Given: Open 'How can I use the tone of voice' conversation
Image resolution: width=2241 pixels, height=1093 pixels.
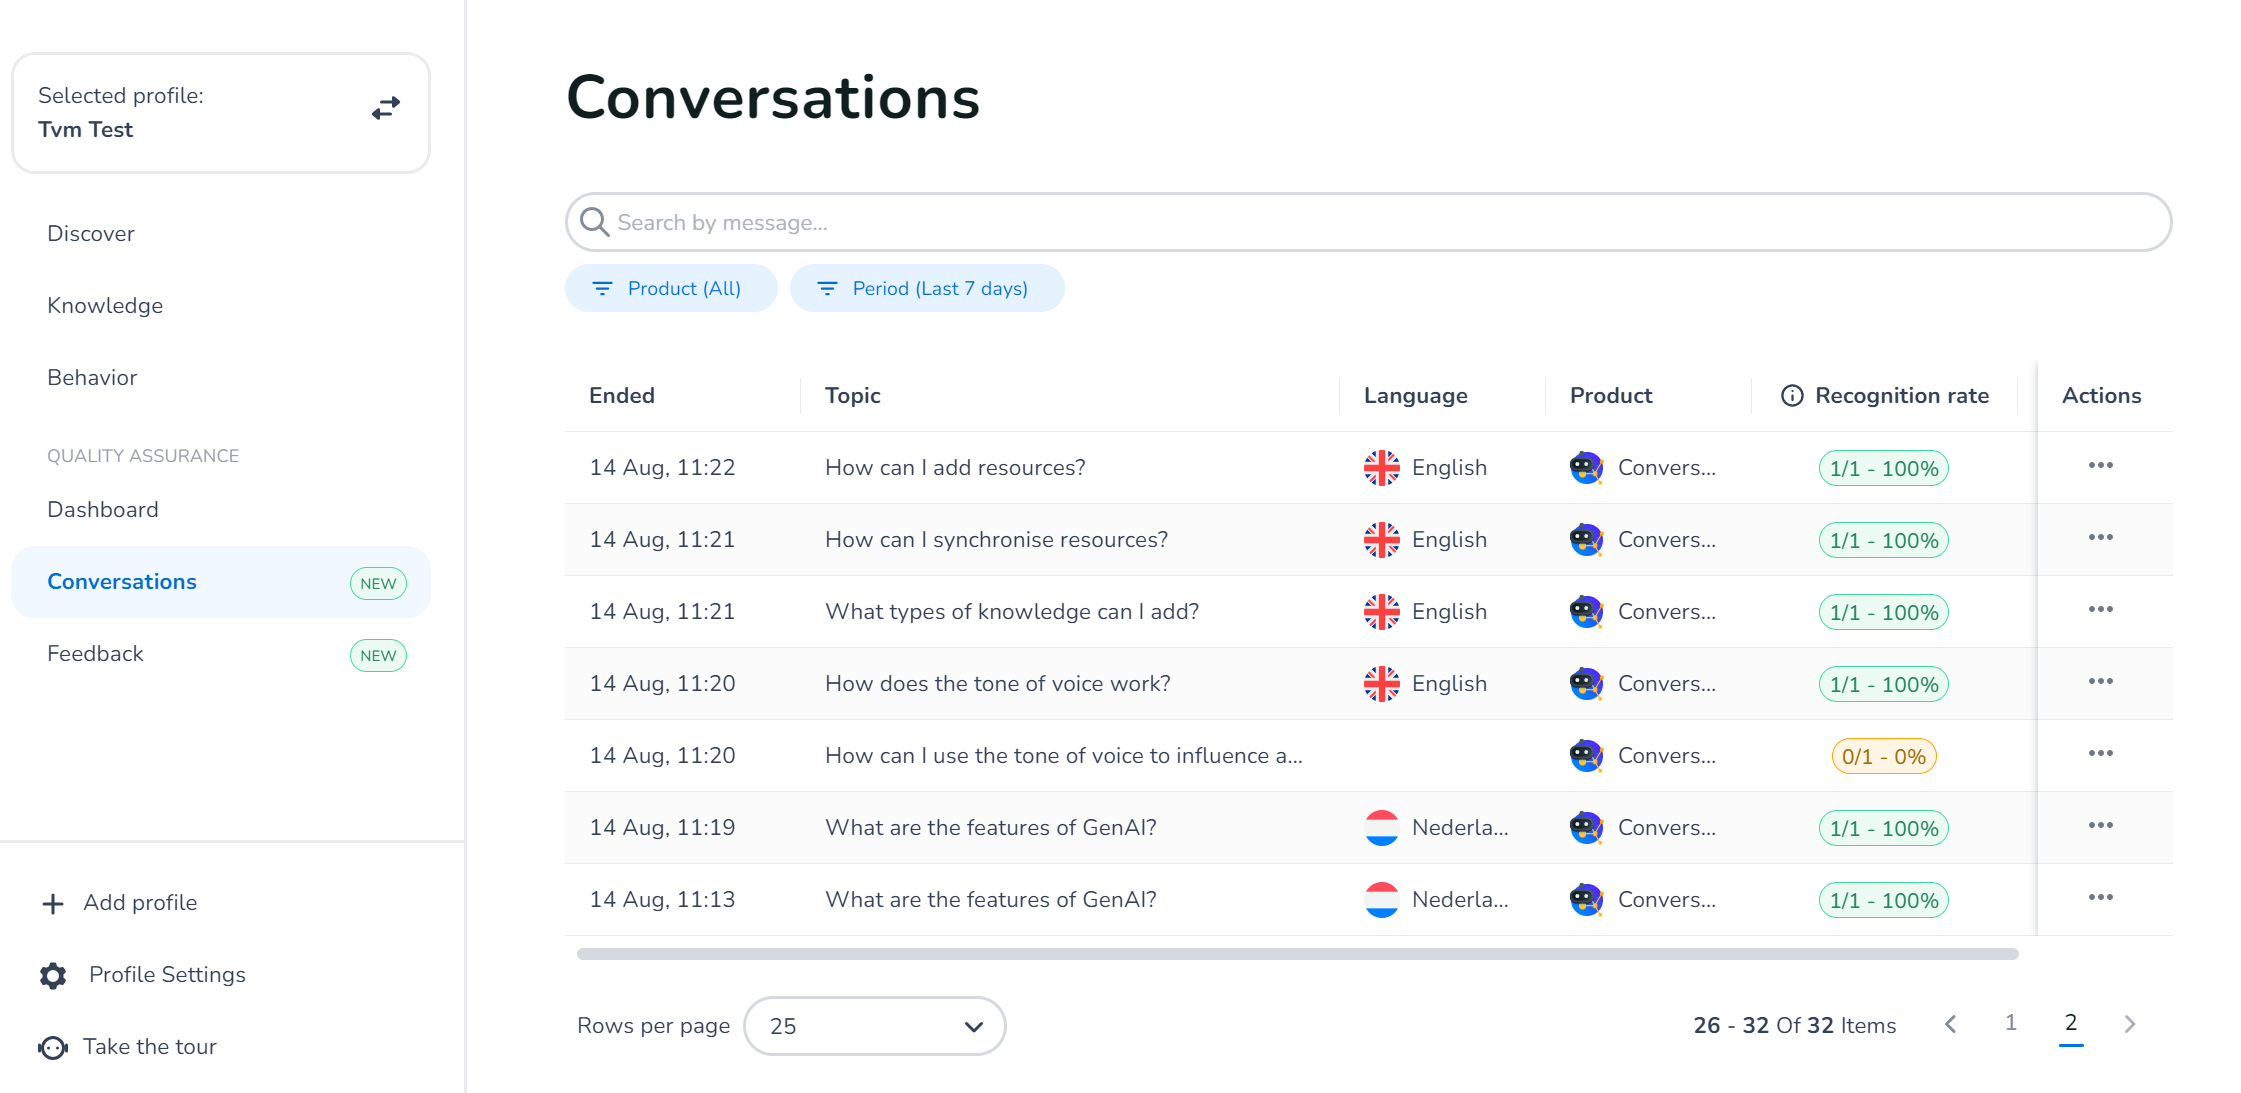Looking at the screenshot, I should tap(1064, 756).
